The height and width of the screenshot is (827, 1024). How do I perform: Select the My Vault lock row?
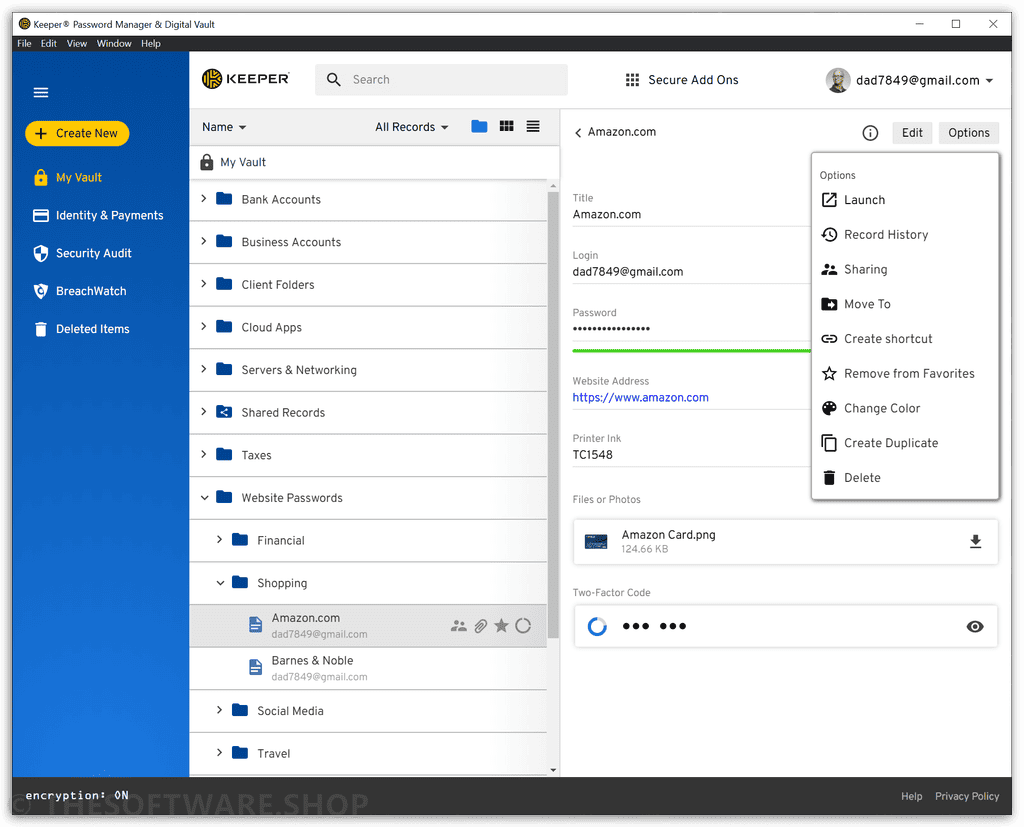coord(374,162)
